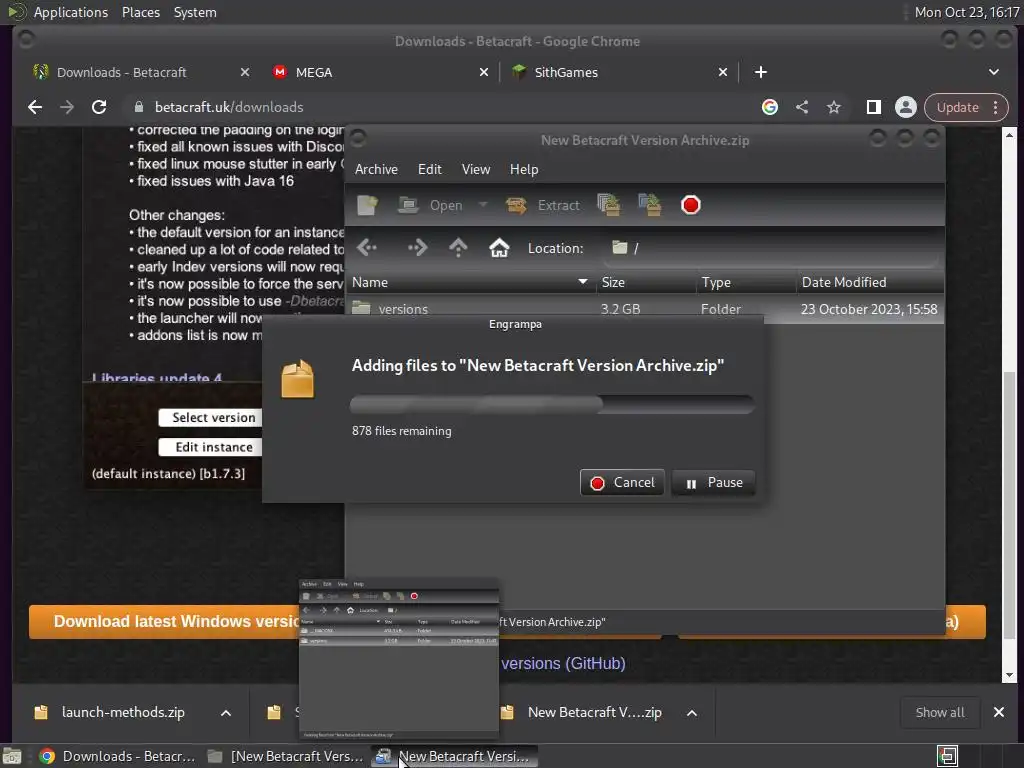Open New Betacraft V....zip download item
Screen dimensions: 1024x768
(x=583, y=712)
